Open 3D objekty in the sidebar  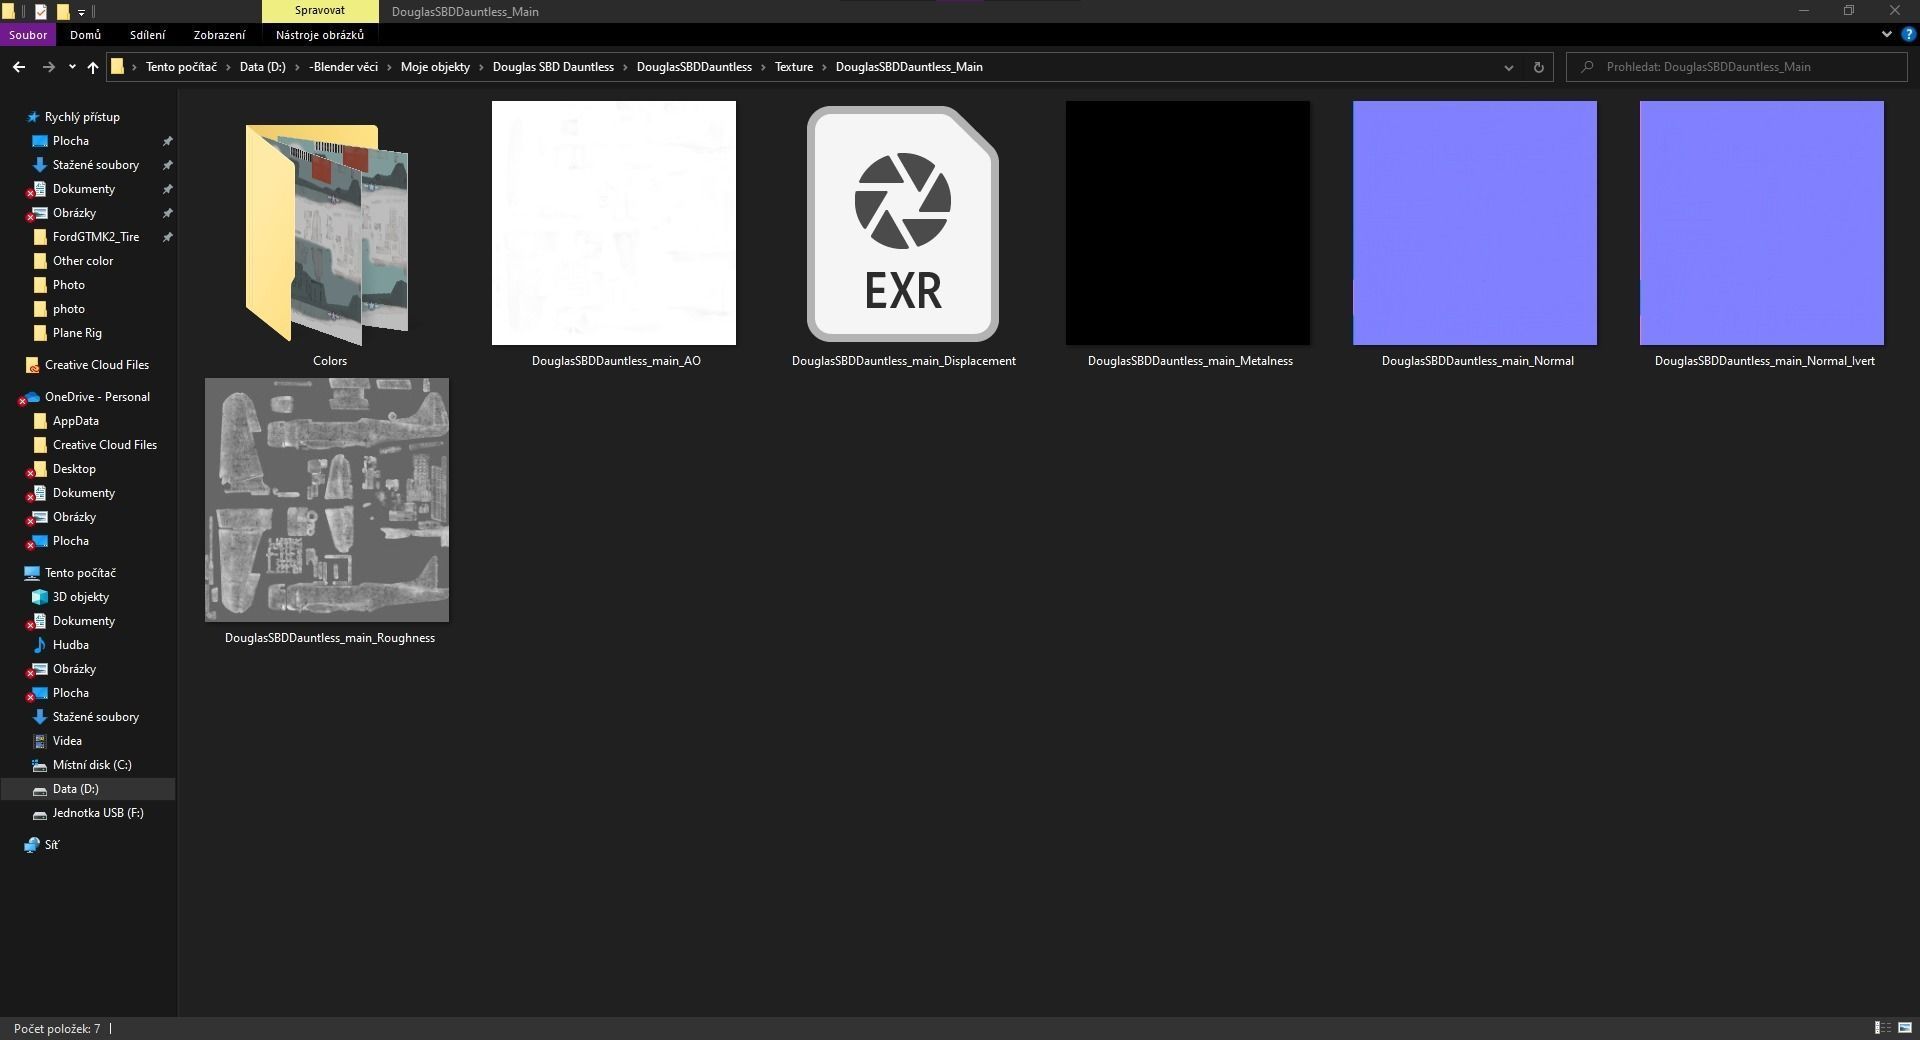[81, 597]
